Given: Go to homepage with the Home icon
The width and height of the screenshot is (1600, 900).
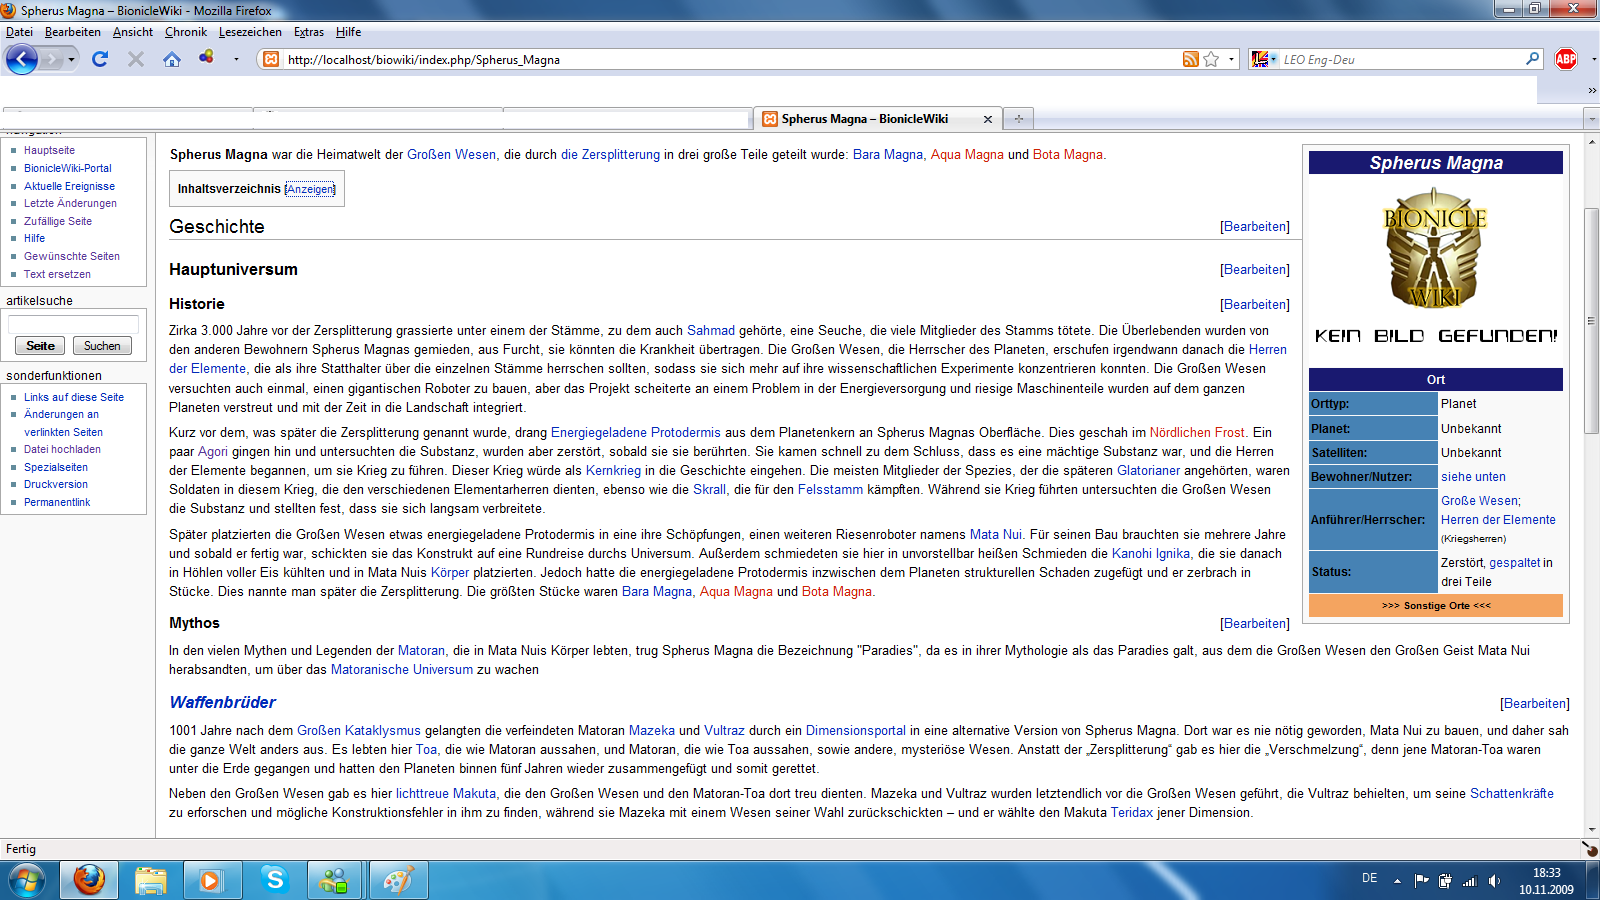Looking at the screenshot, I should click(172, 59).
